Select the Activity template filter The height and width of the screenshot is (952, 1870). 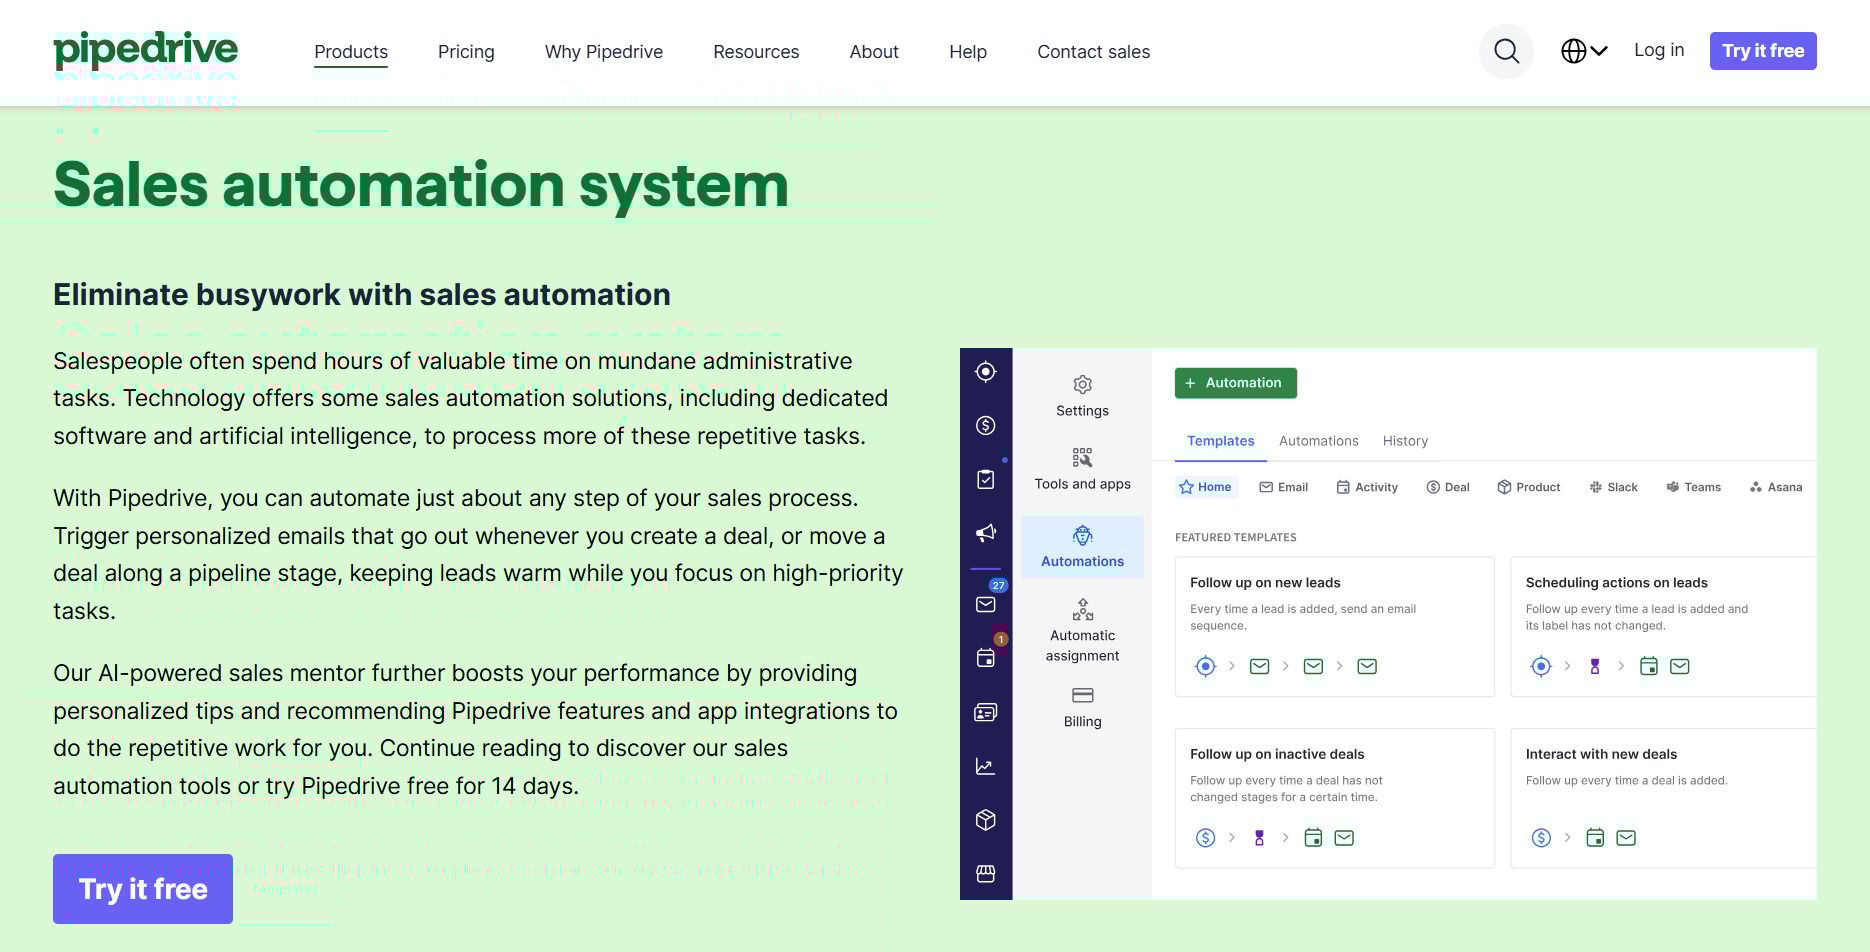point(1367,487)
